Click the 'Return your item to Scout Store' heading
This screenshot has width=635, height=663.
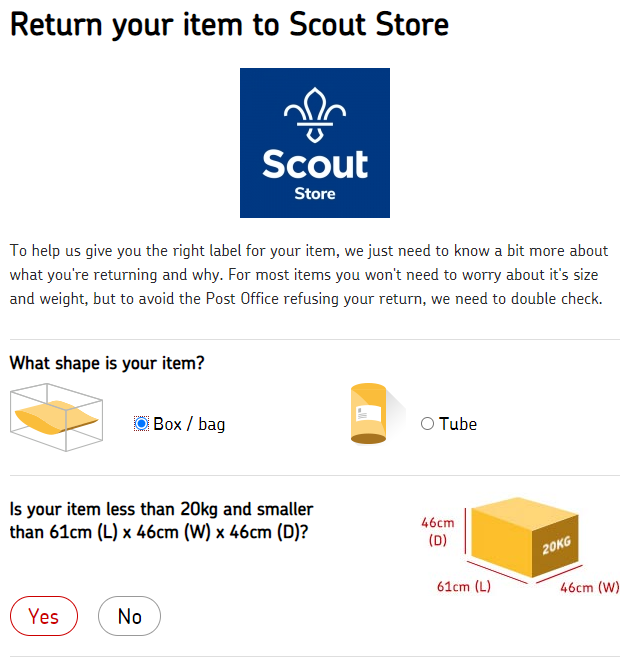point(230,25)
